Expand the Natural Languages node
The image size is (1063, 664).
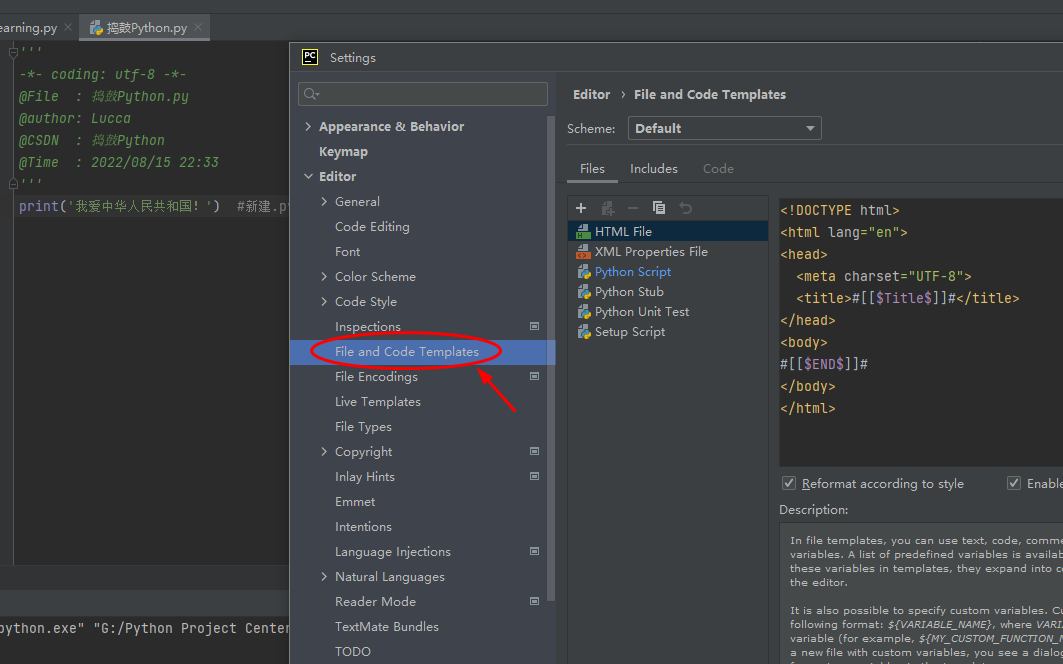click(324, 577)
